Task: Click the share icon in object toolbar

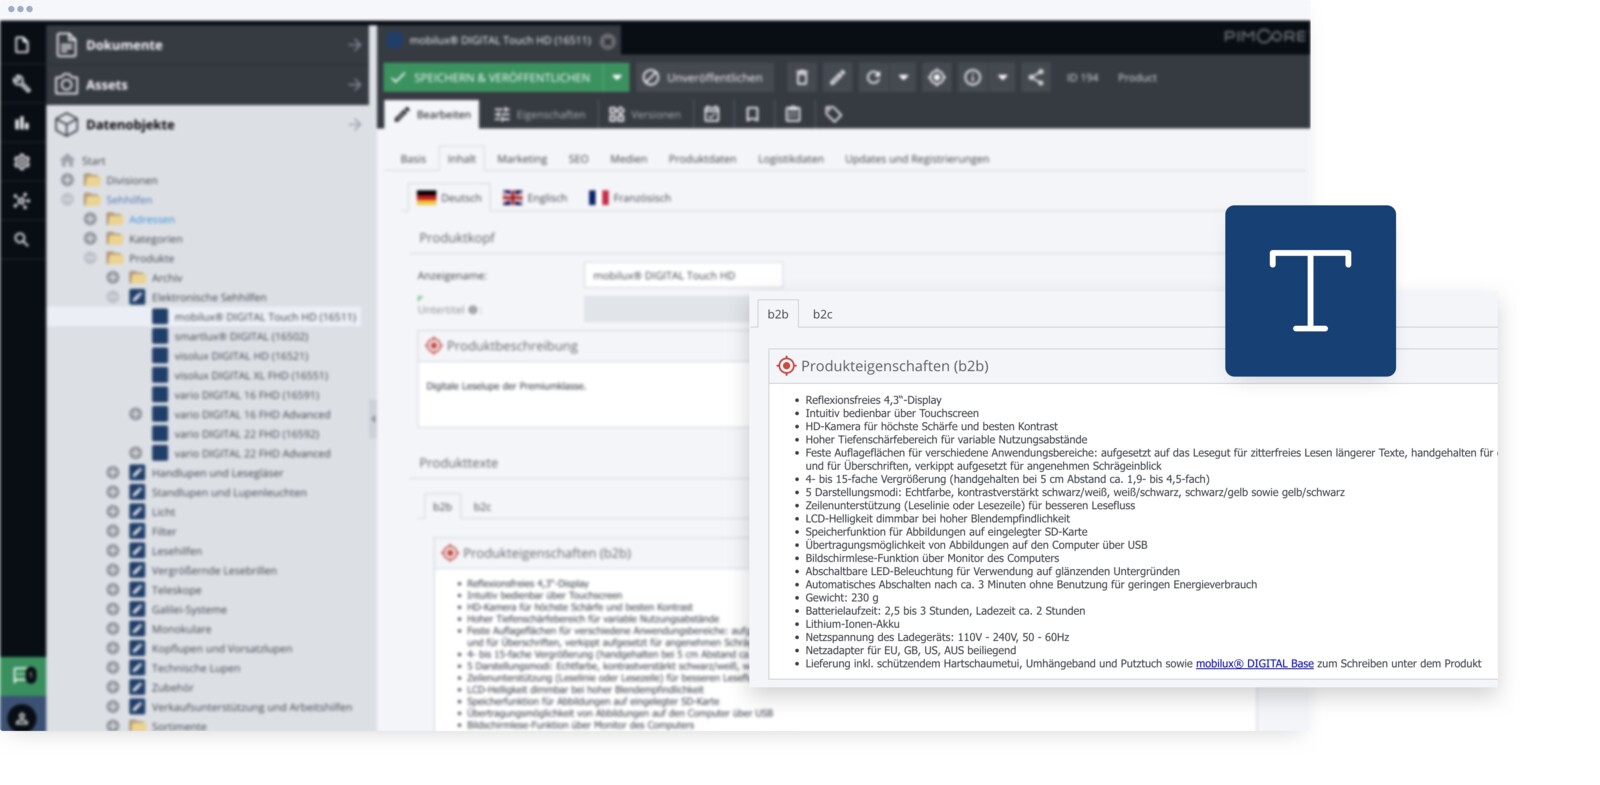Action: click(1036, 77)
